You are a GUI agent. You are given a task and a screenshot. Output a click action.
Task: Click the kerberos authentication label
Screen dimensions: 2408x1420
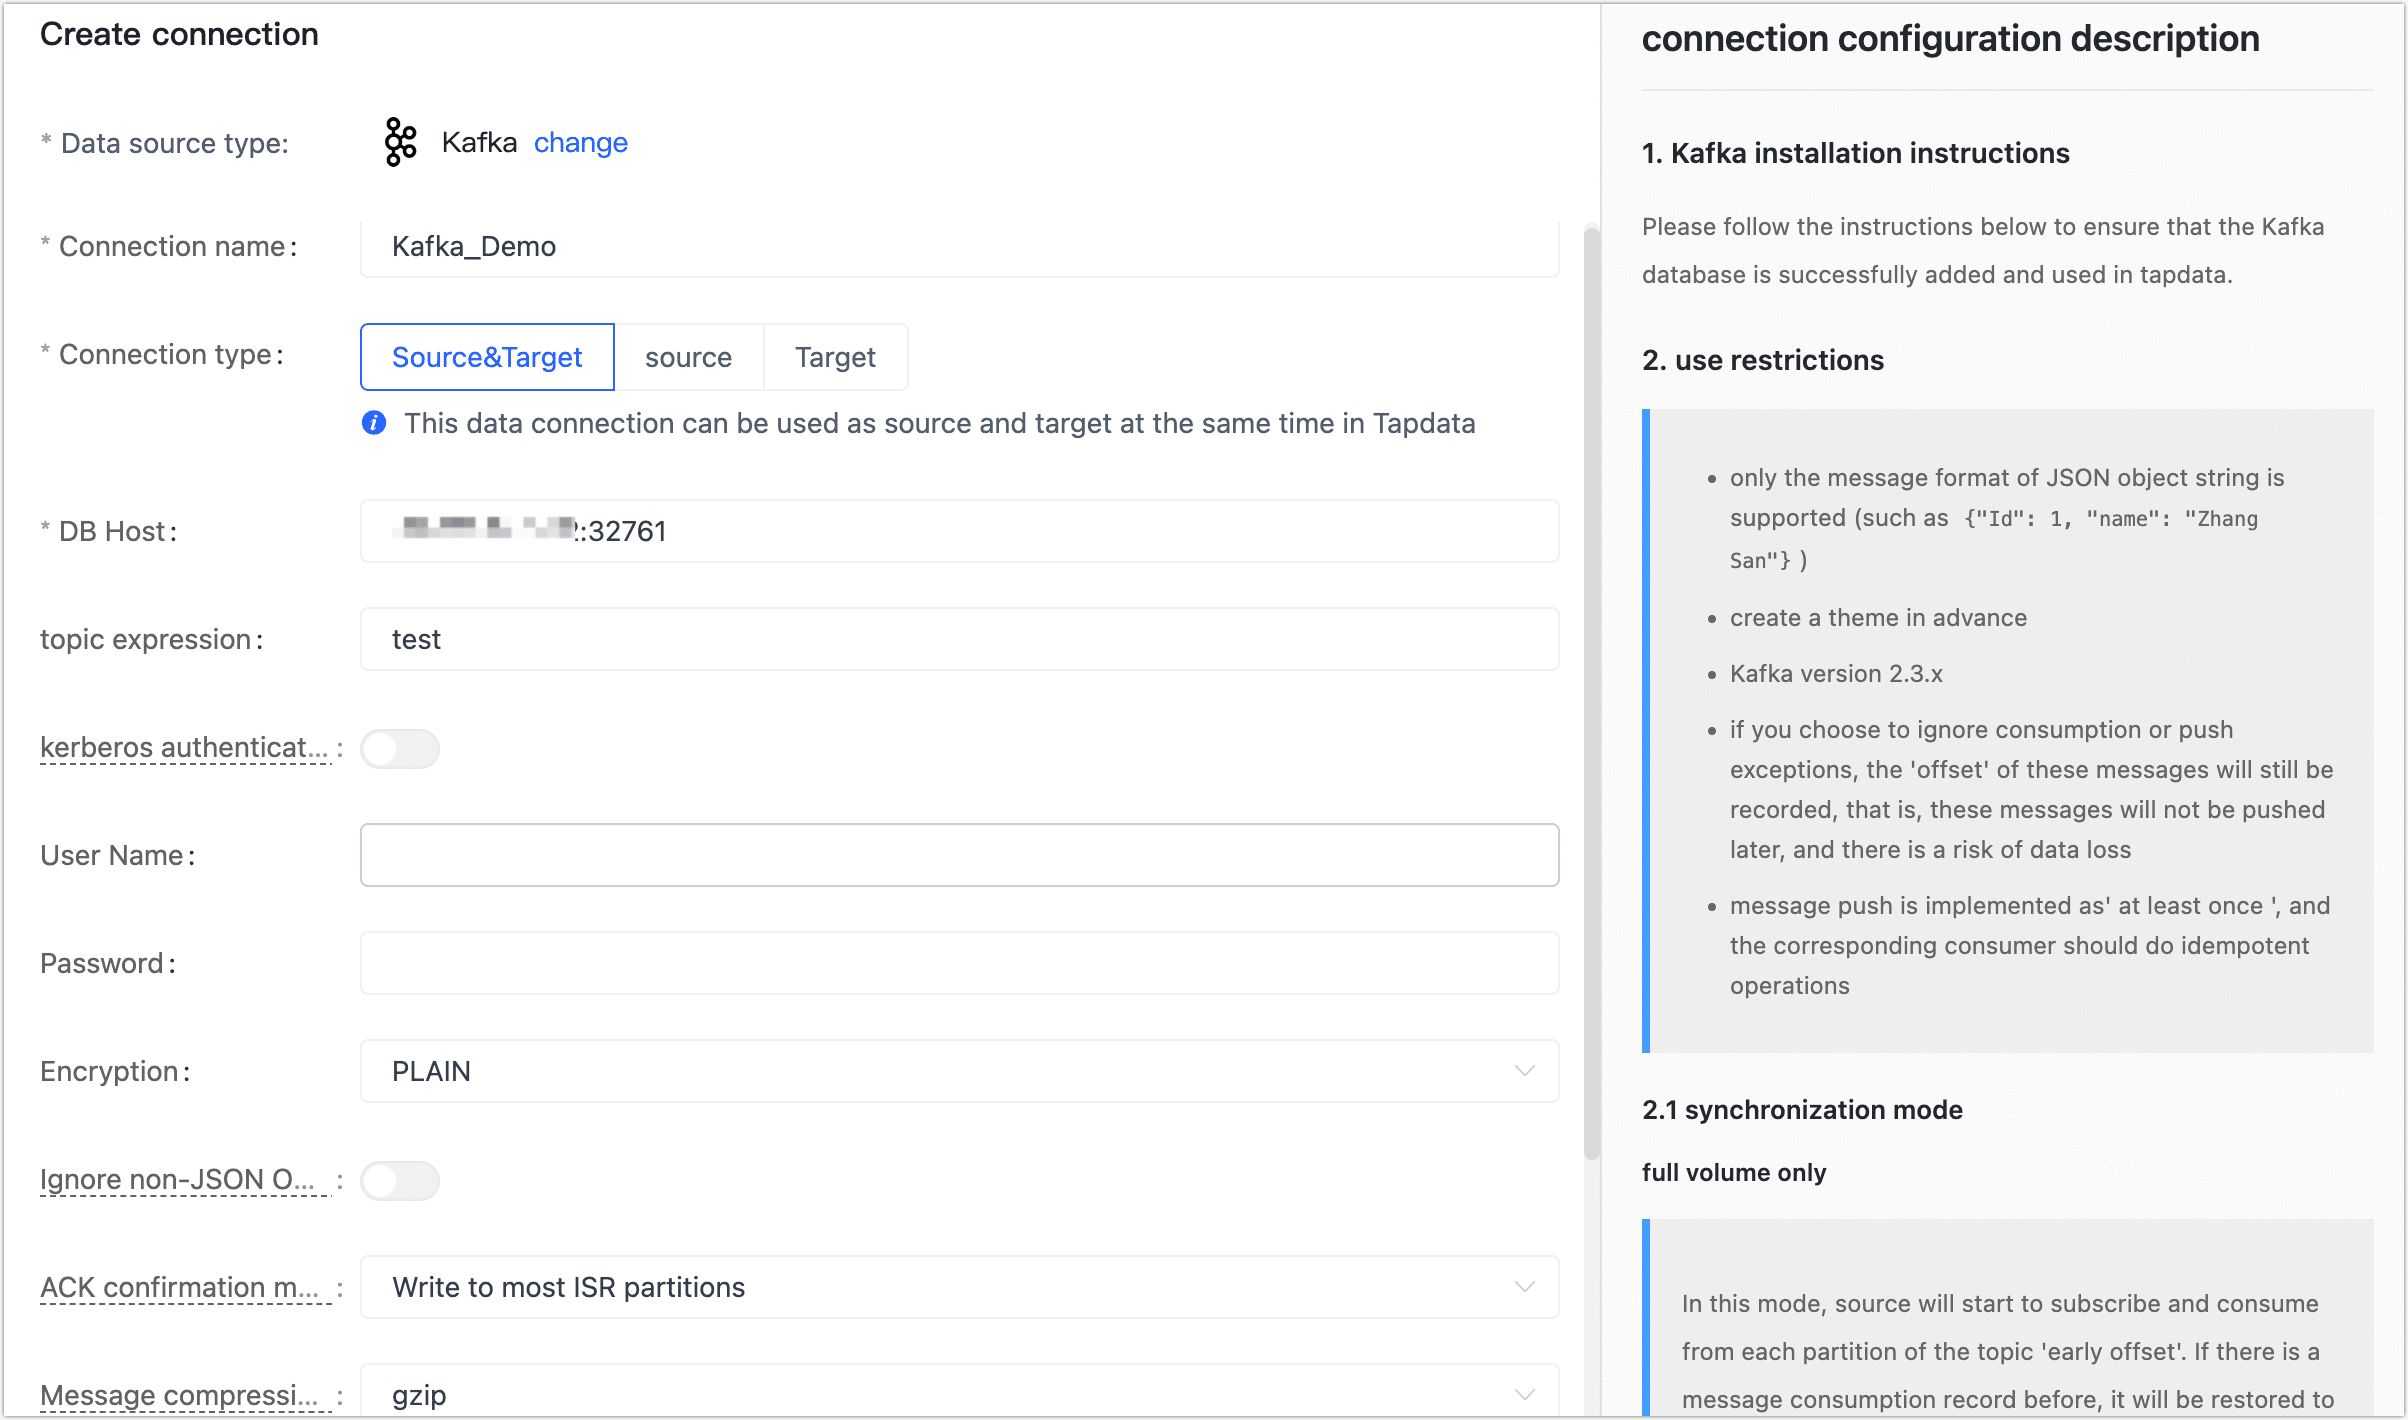(x=184, y=747)
